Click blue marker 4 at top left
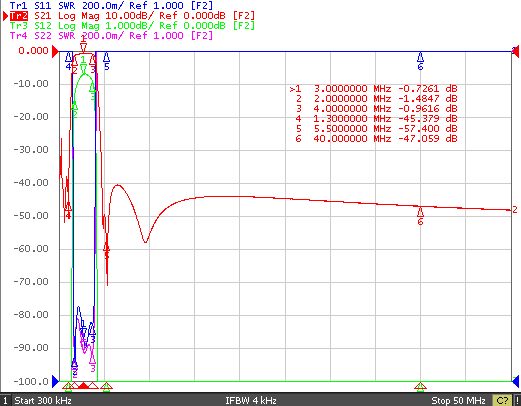This screenshot has width=521, height=406. [x=68, y=61]
